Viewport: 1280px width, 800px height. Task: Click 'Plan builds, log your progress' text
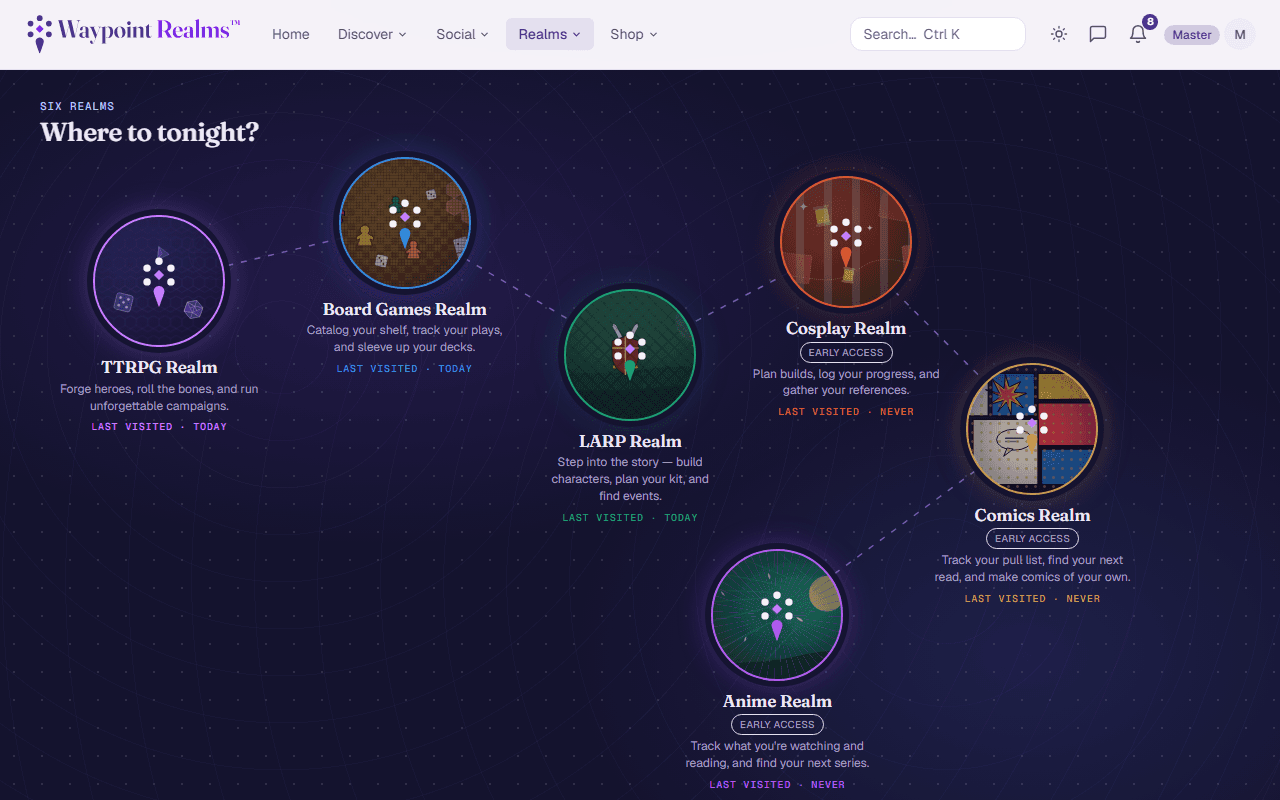(846, 382)
